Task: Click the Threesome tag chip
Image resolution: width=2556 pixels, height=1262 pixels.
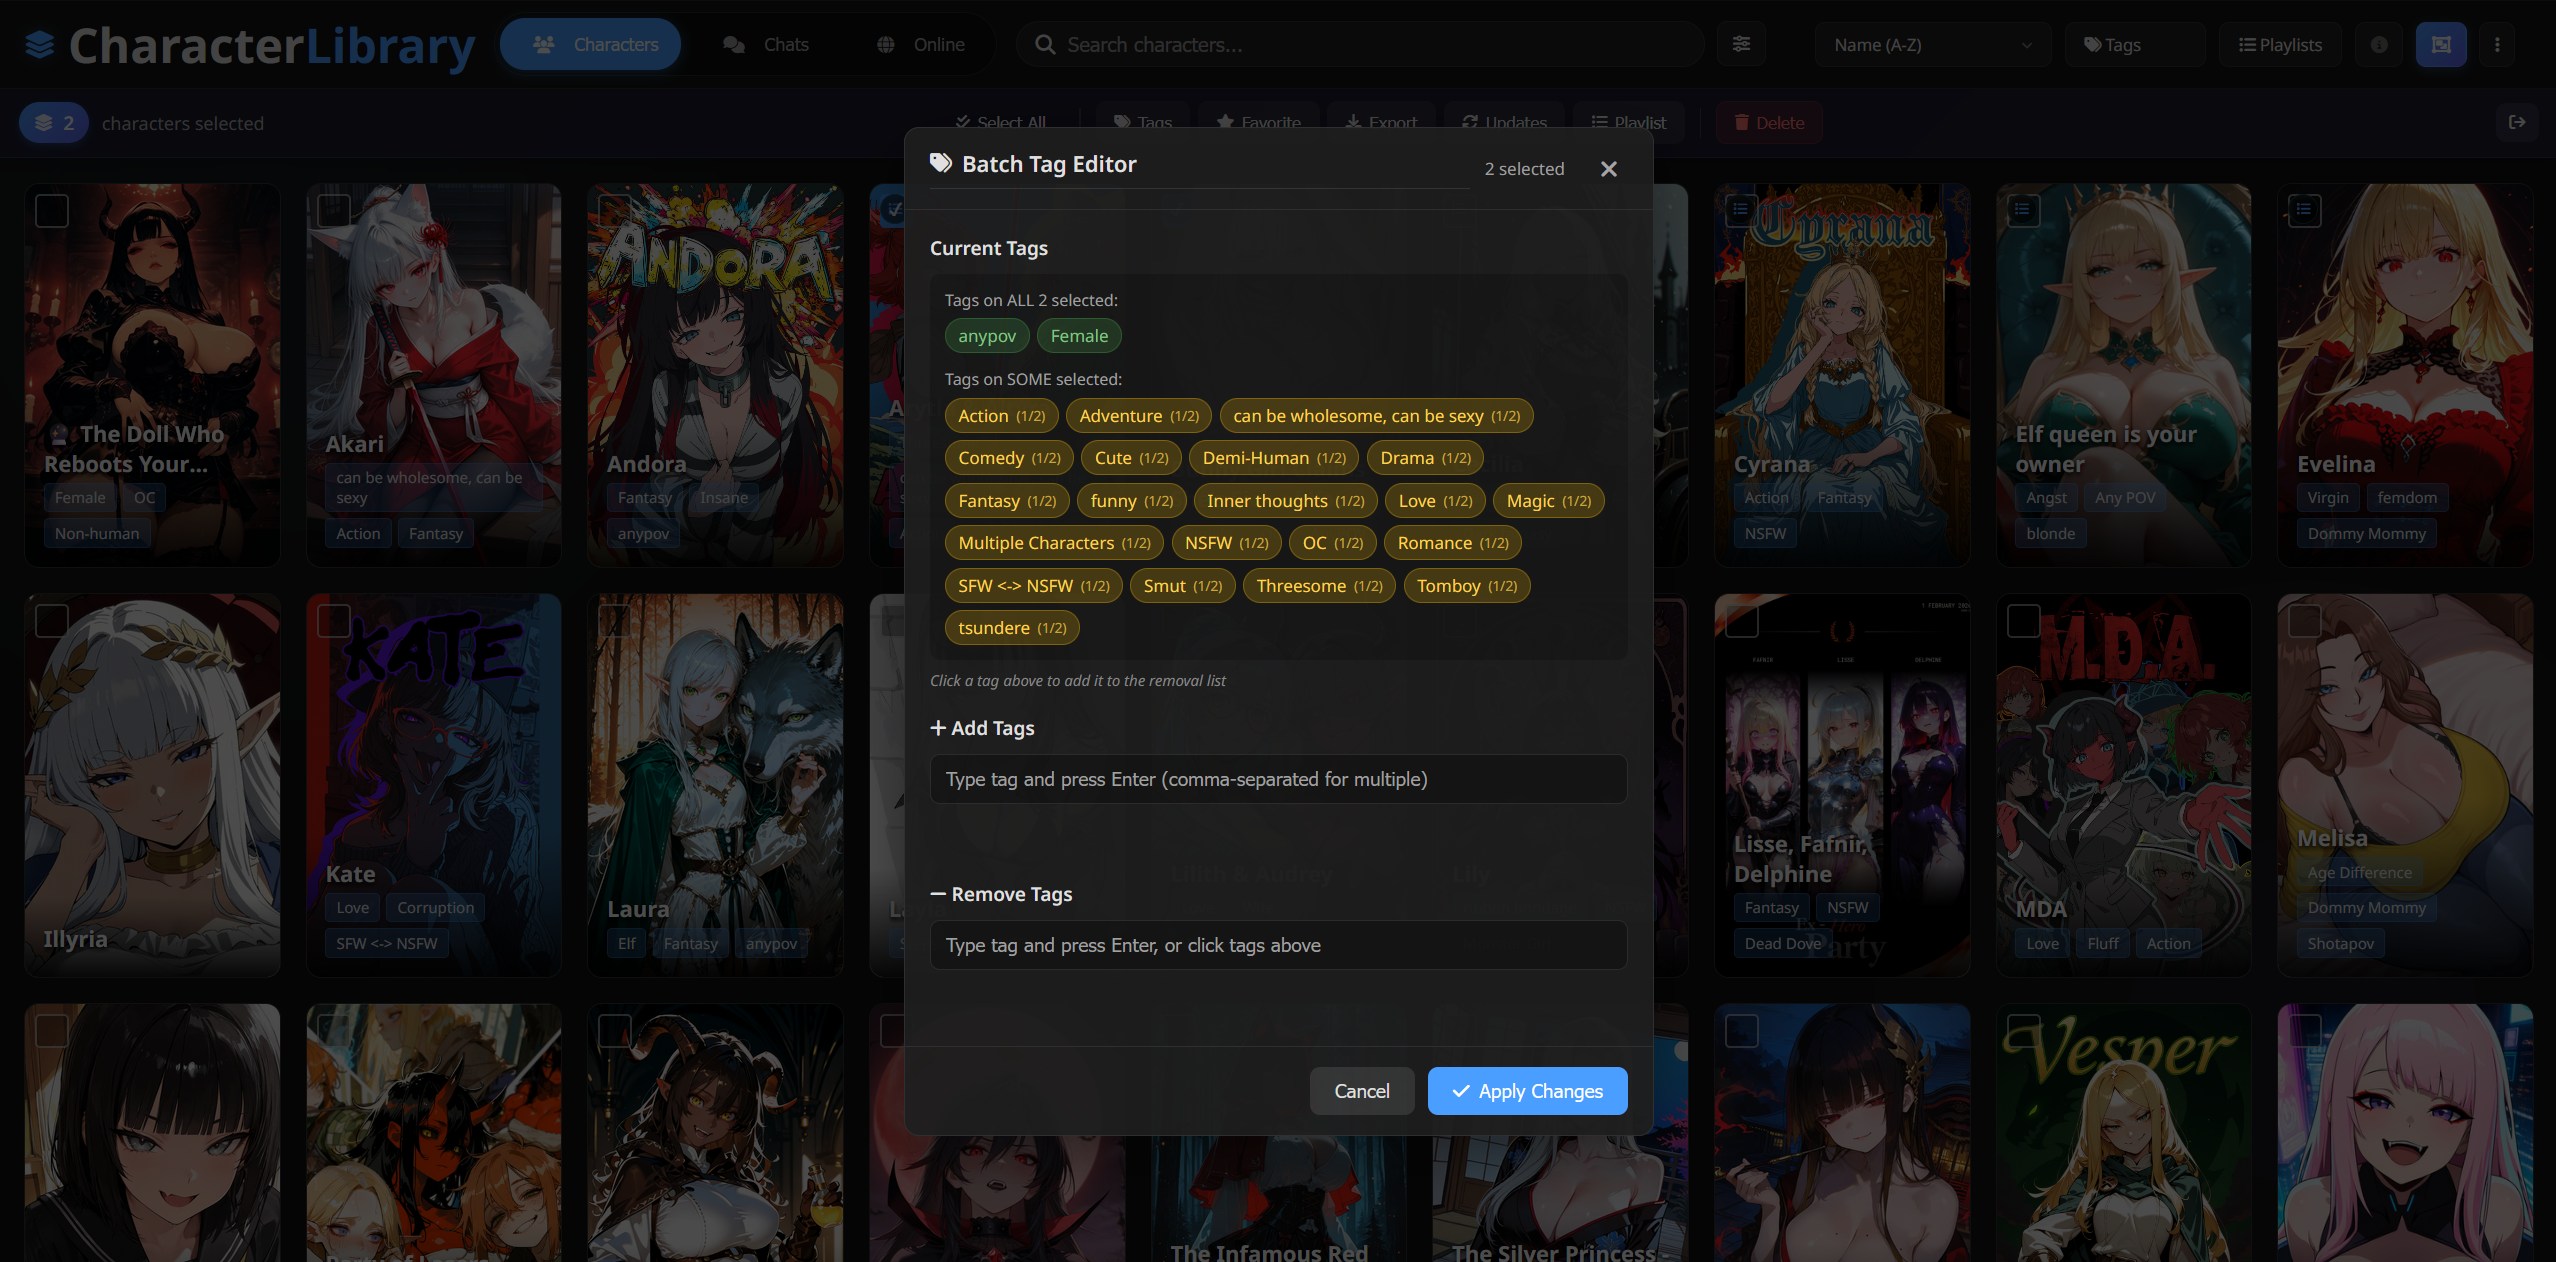Action: point(1319,586)
